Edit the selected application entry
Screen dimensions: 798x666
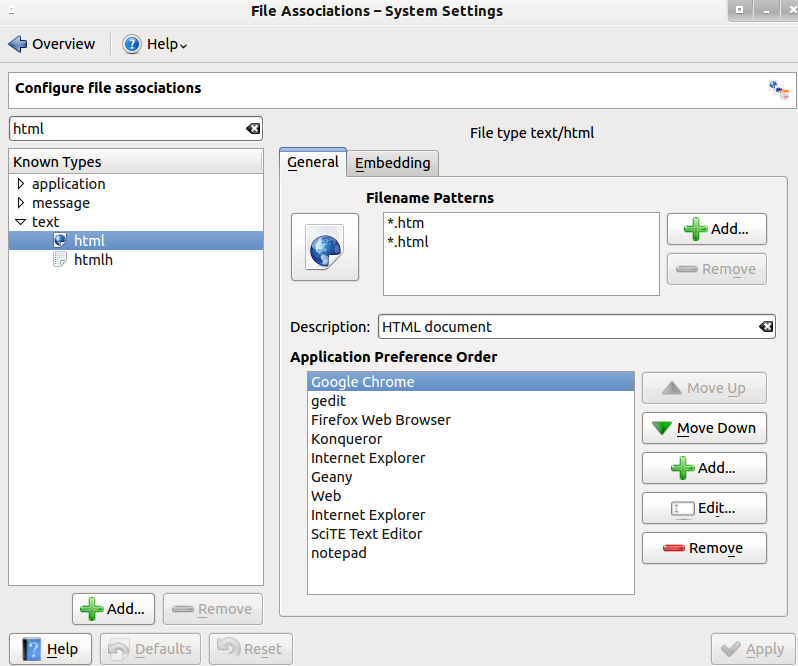point(704,508)
